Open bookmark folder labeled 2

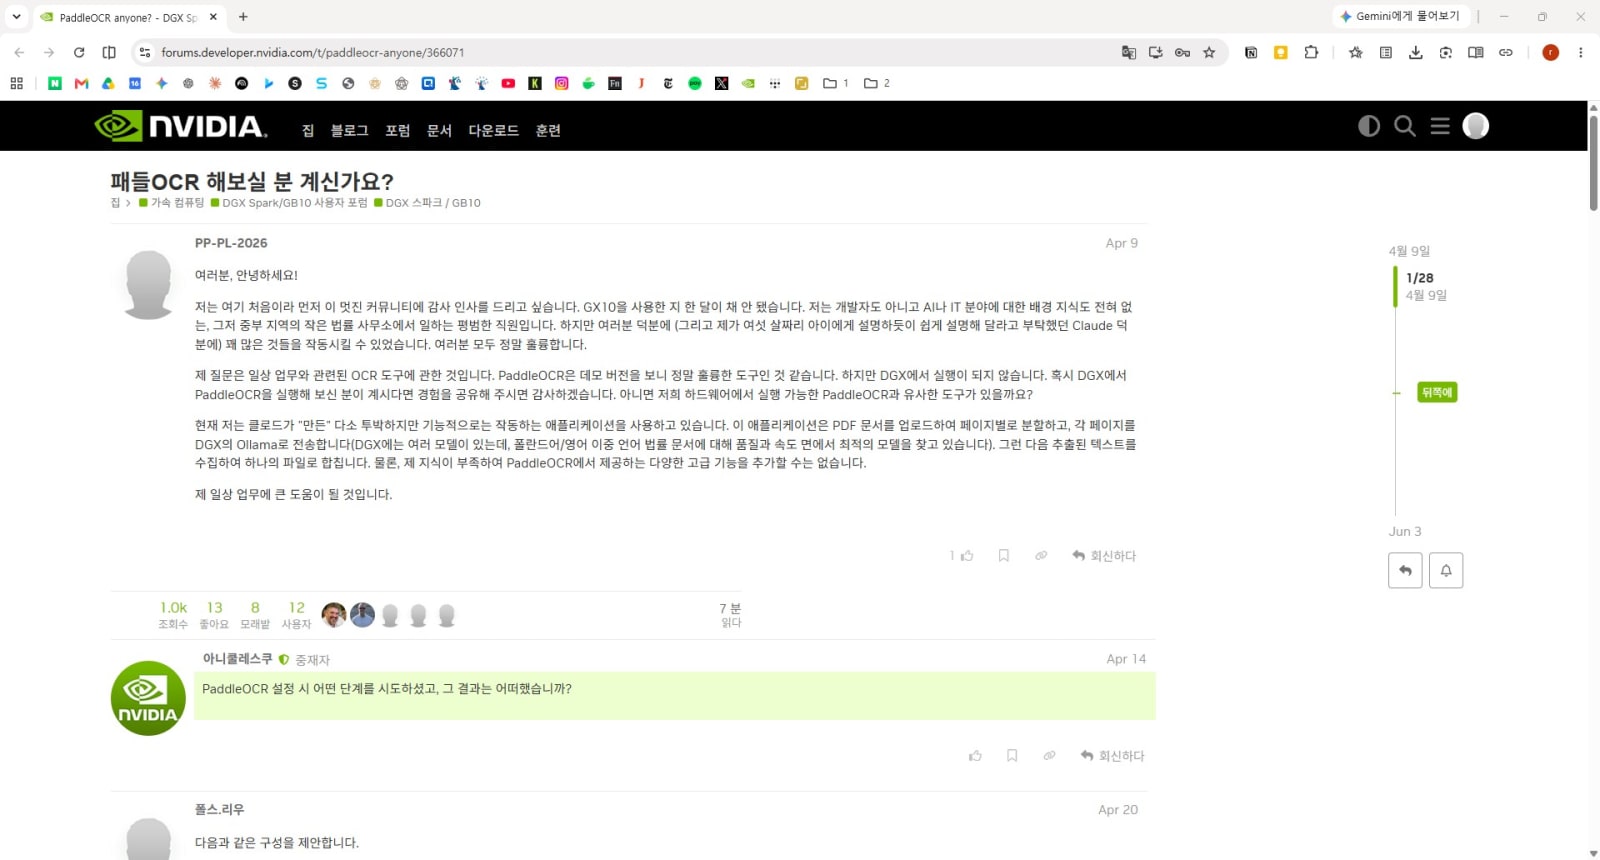point(876,83)
